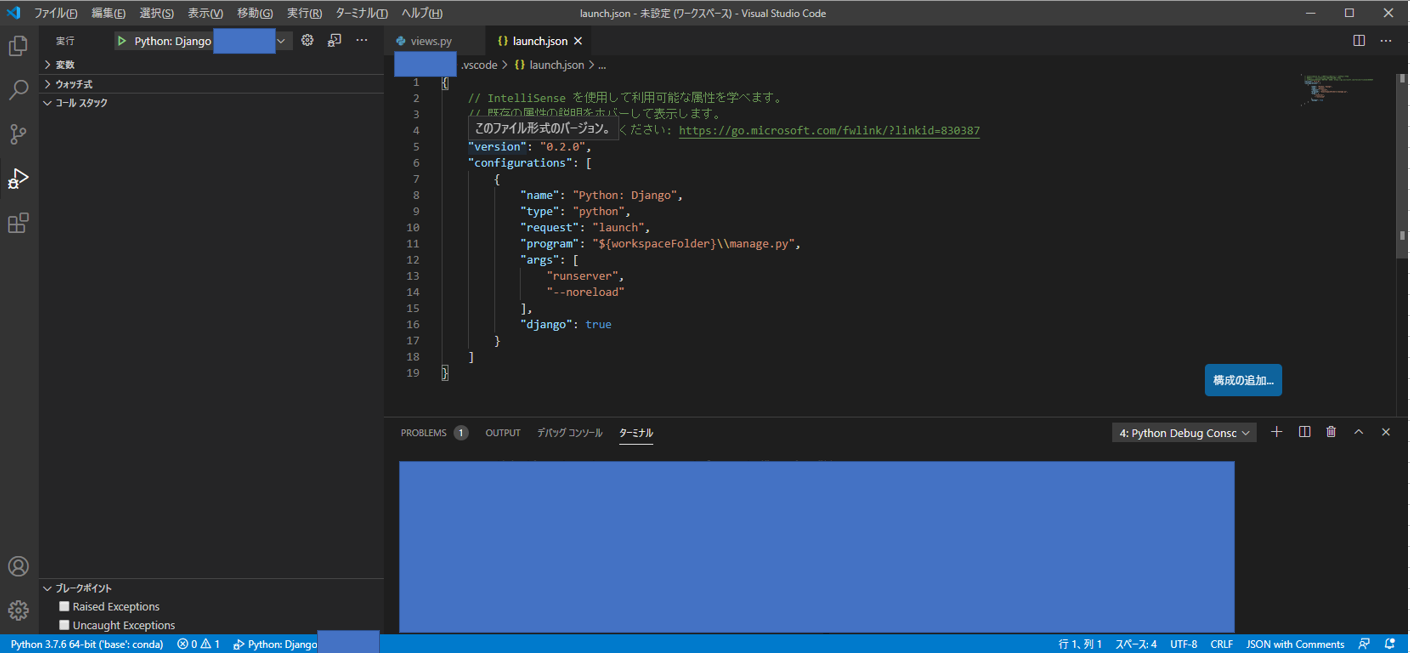The width and height of the screenshot is (1410, 653).
Task: Open the Run and Debug view
Action: coord(18,178)
